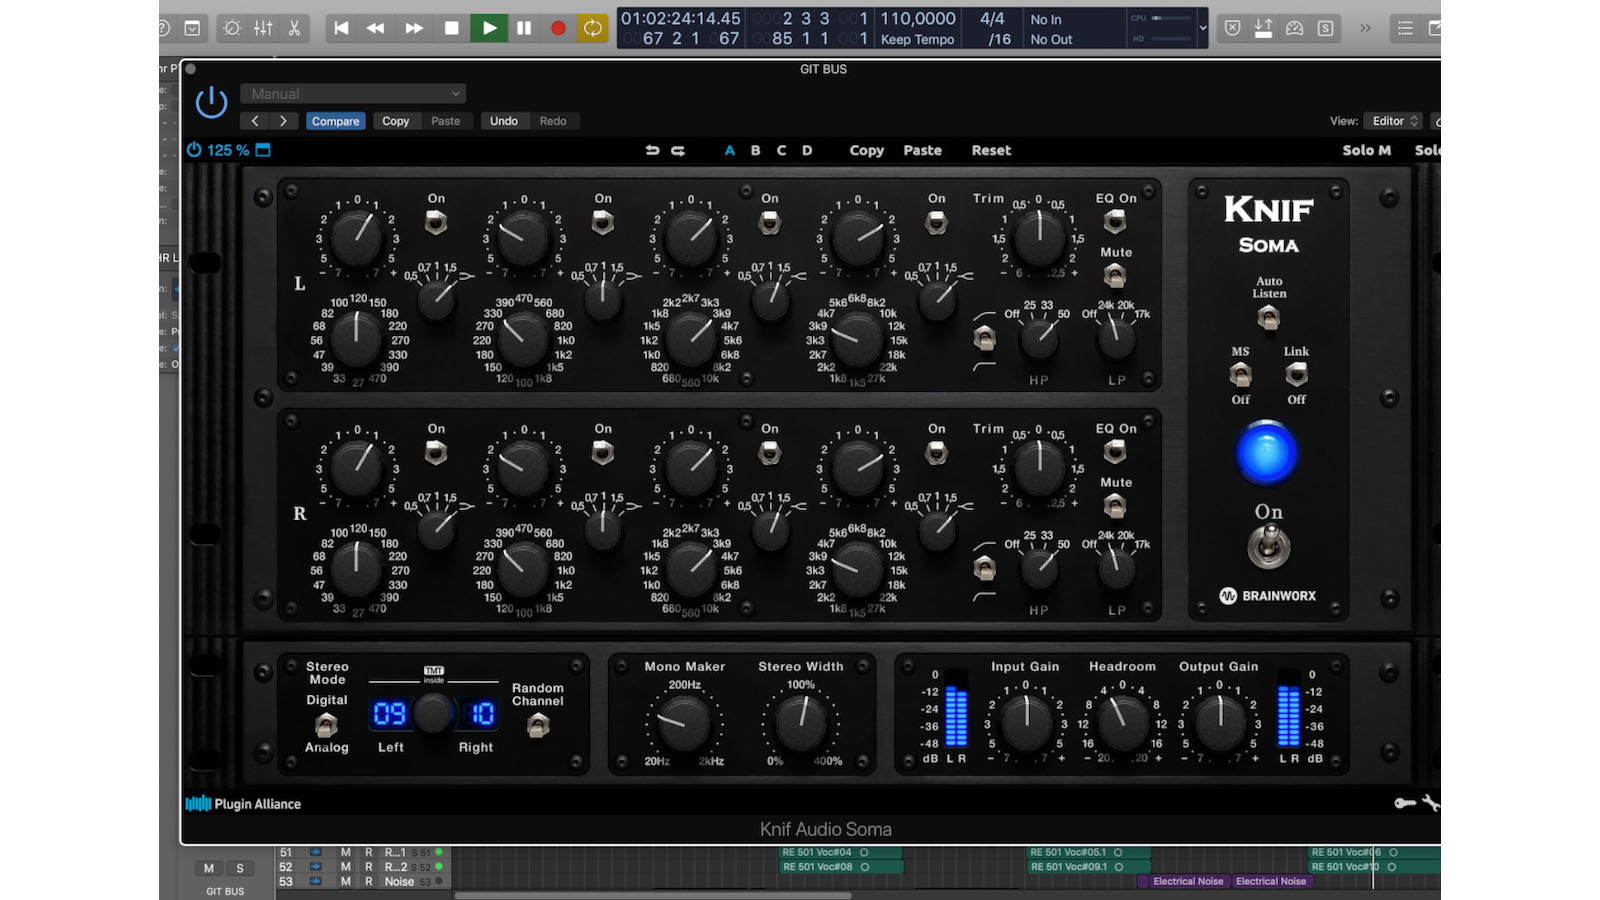This screenshot has width=1600, height=900.
Task: Open the CPU performance meter gauge icon
Action: pos(1295,28)
